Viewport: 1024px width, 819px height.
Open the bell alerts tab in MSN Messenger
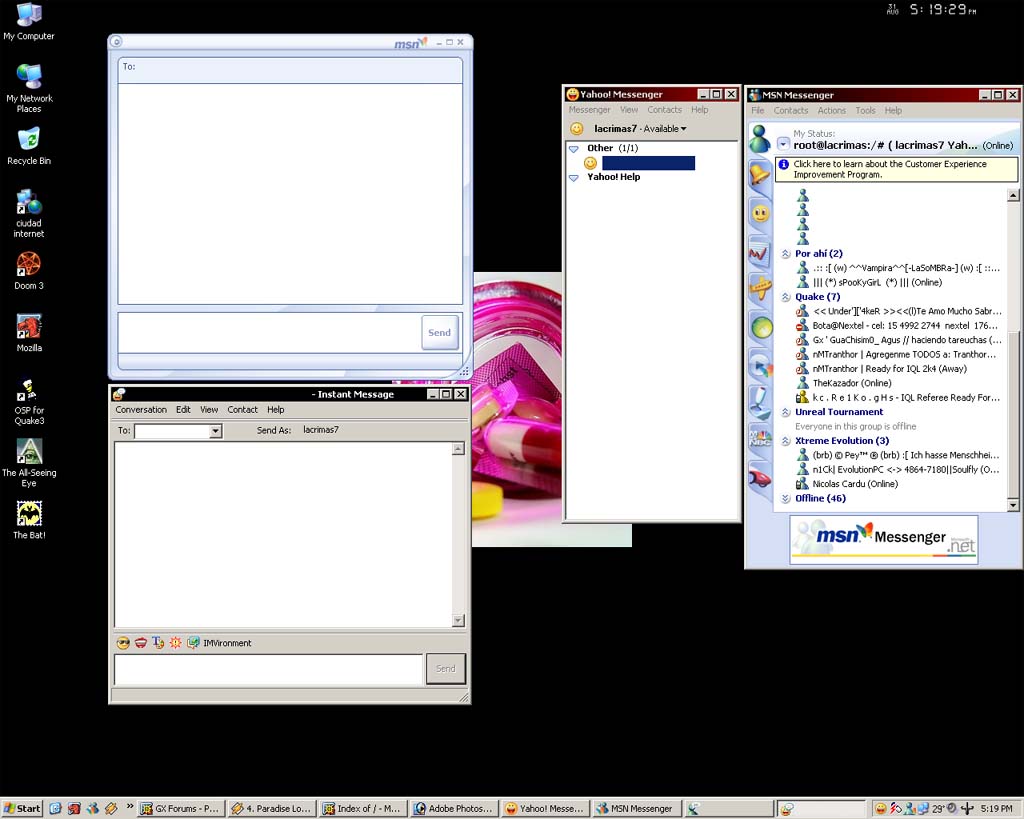760,174
